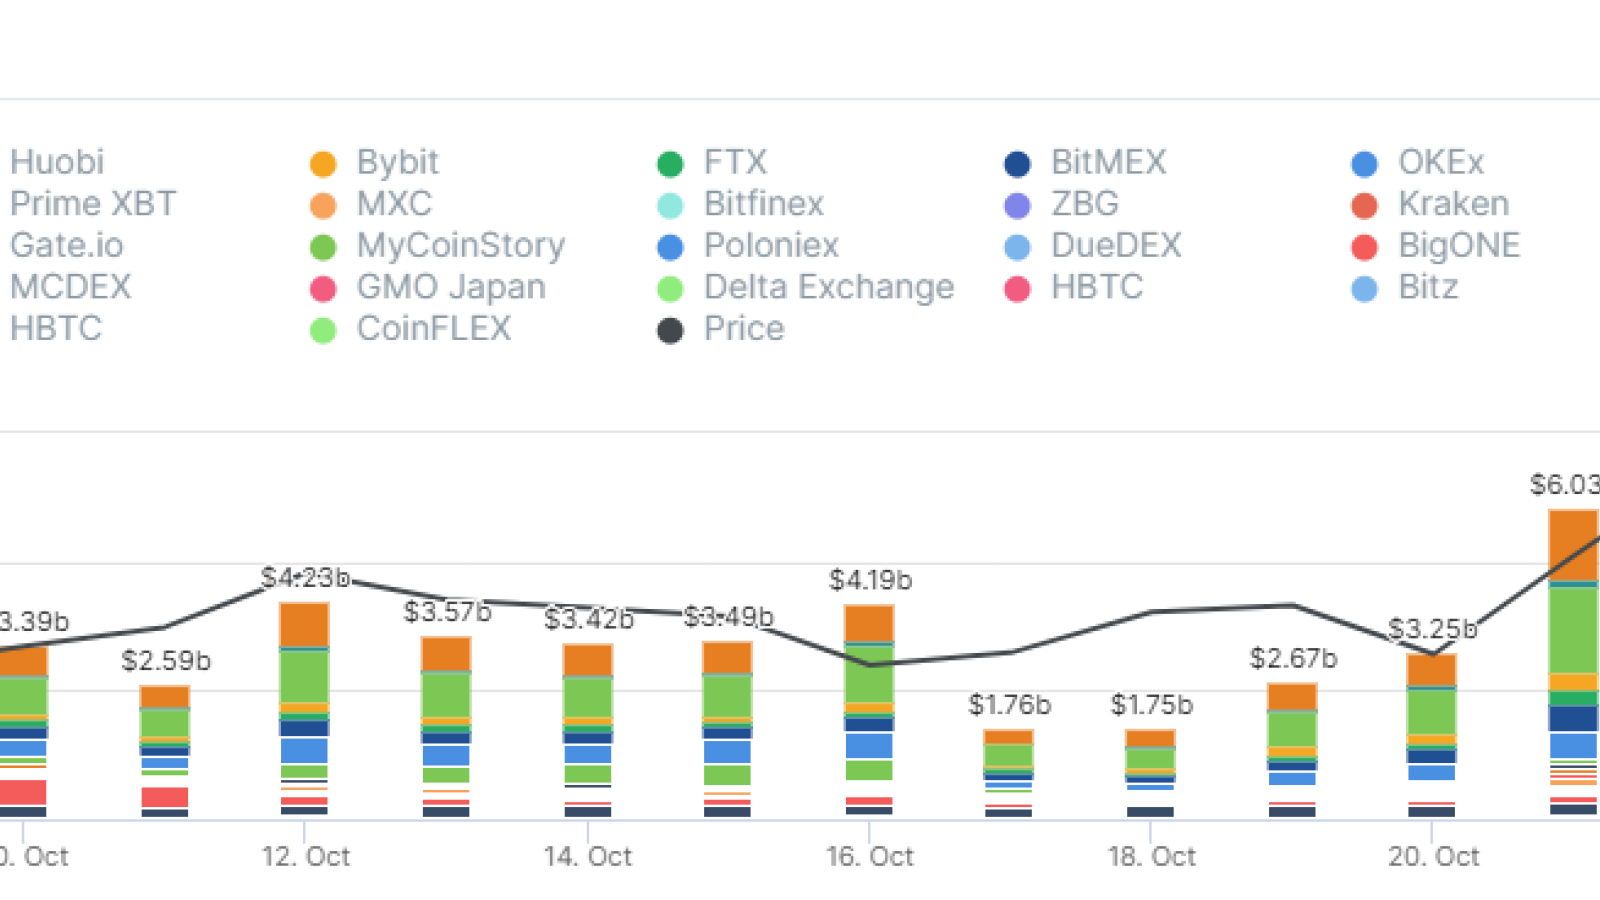This screenshot has width=1600, height=900.
Task: Toggle the Bitz legend entry
Action: (x=1404, y=288)
